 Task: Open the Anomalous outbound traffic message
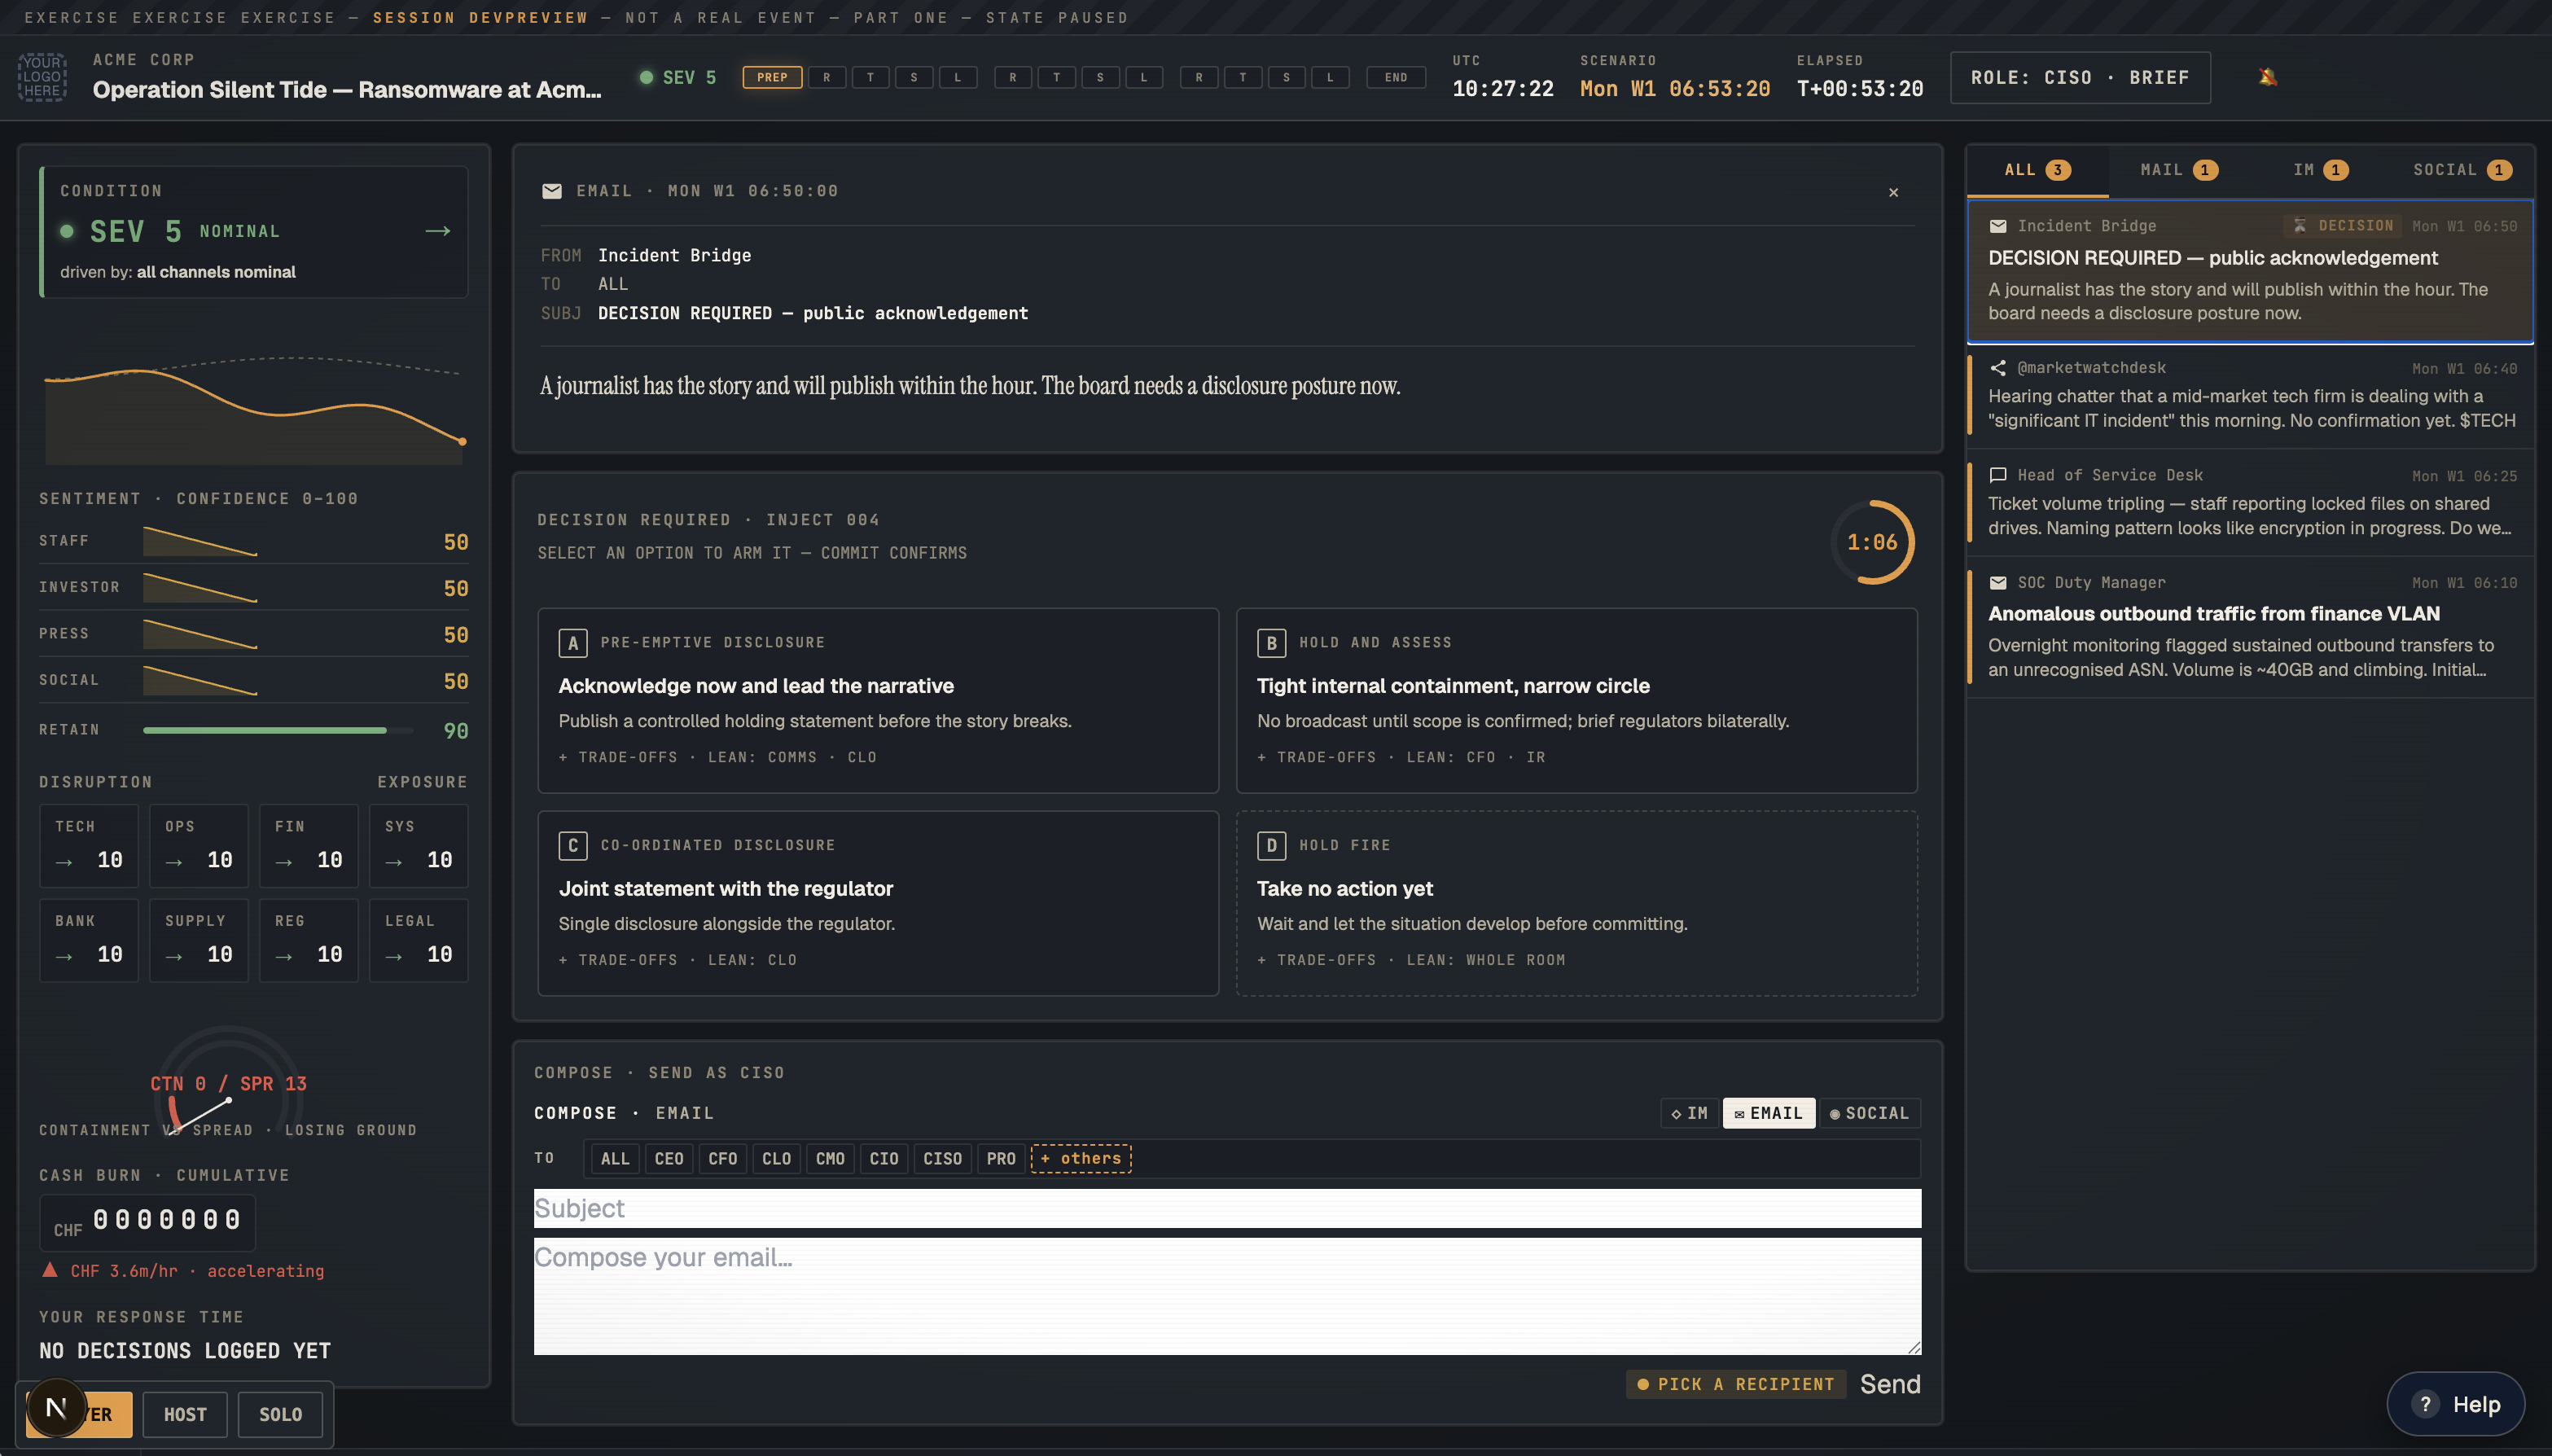[2250, 627]
